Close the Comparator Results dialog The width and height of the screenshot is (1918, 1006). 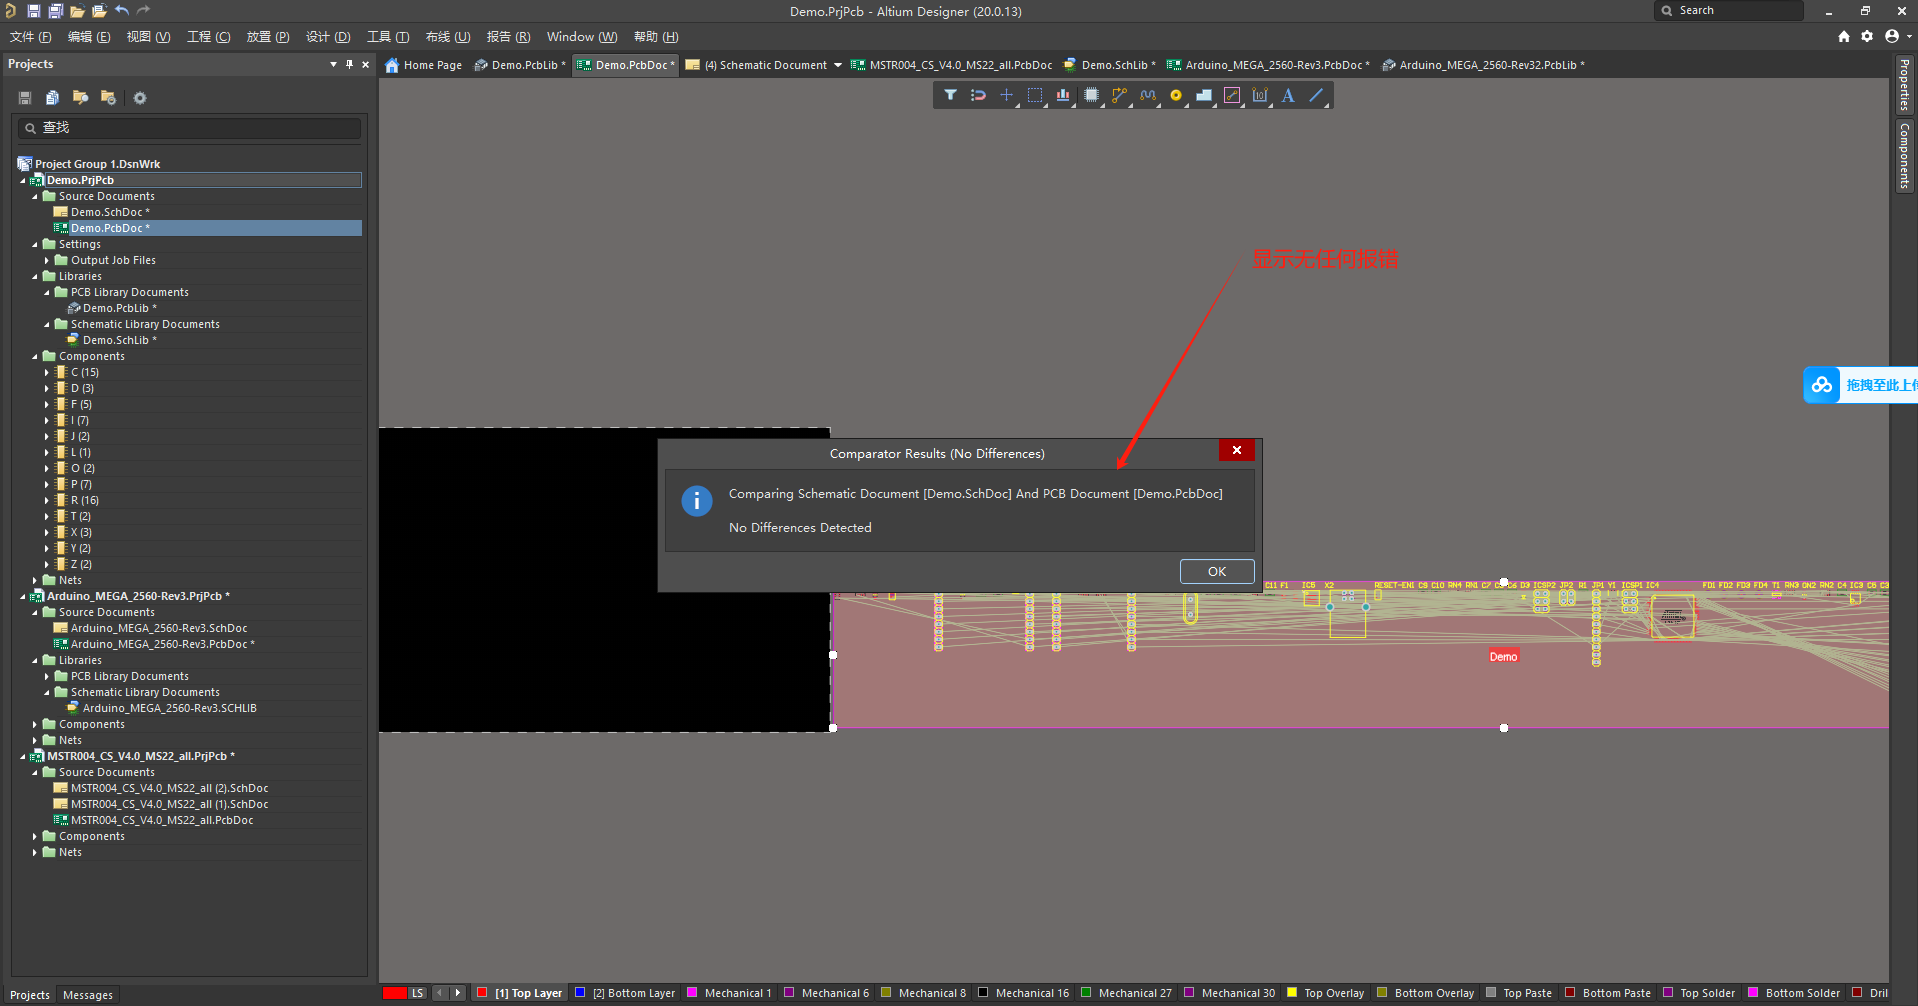pos(1237,450)
